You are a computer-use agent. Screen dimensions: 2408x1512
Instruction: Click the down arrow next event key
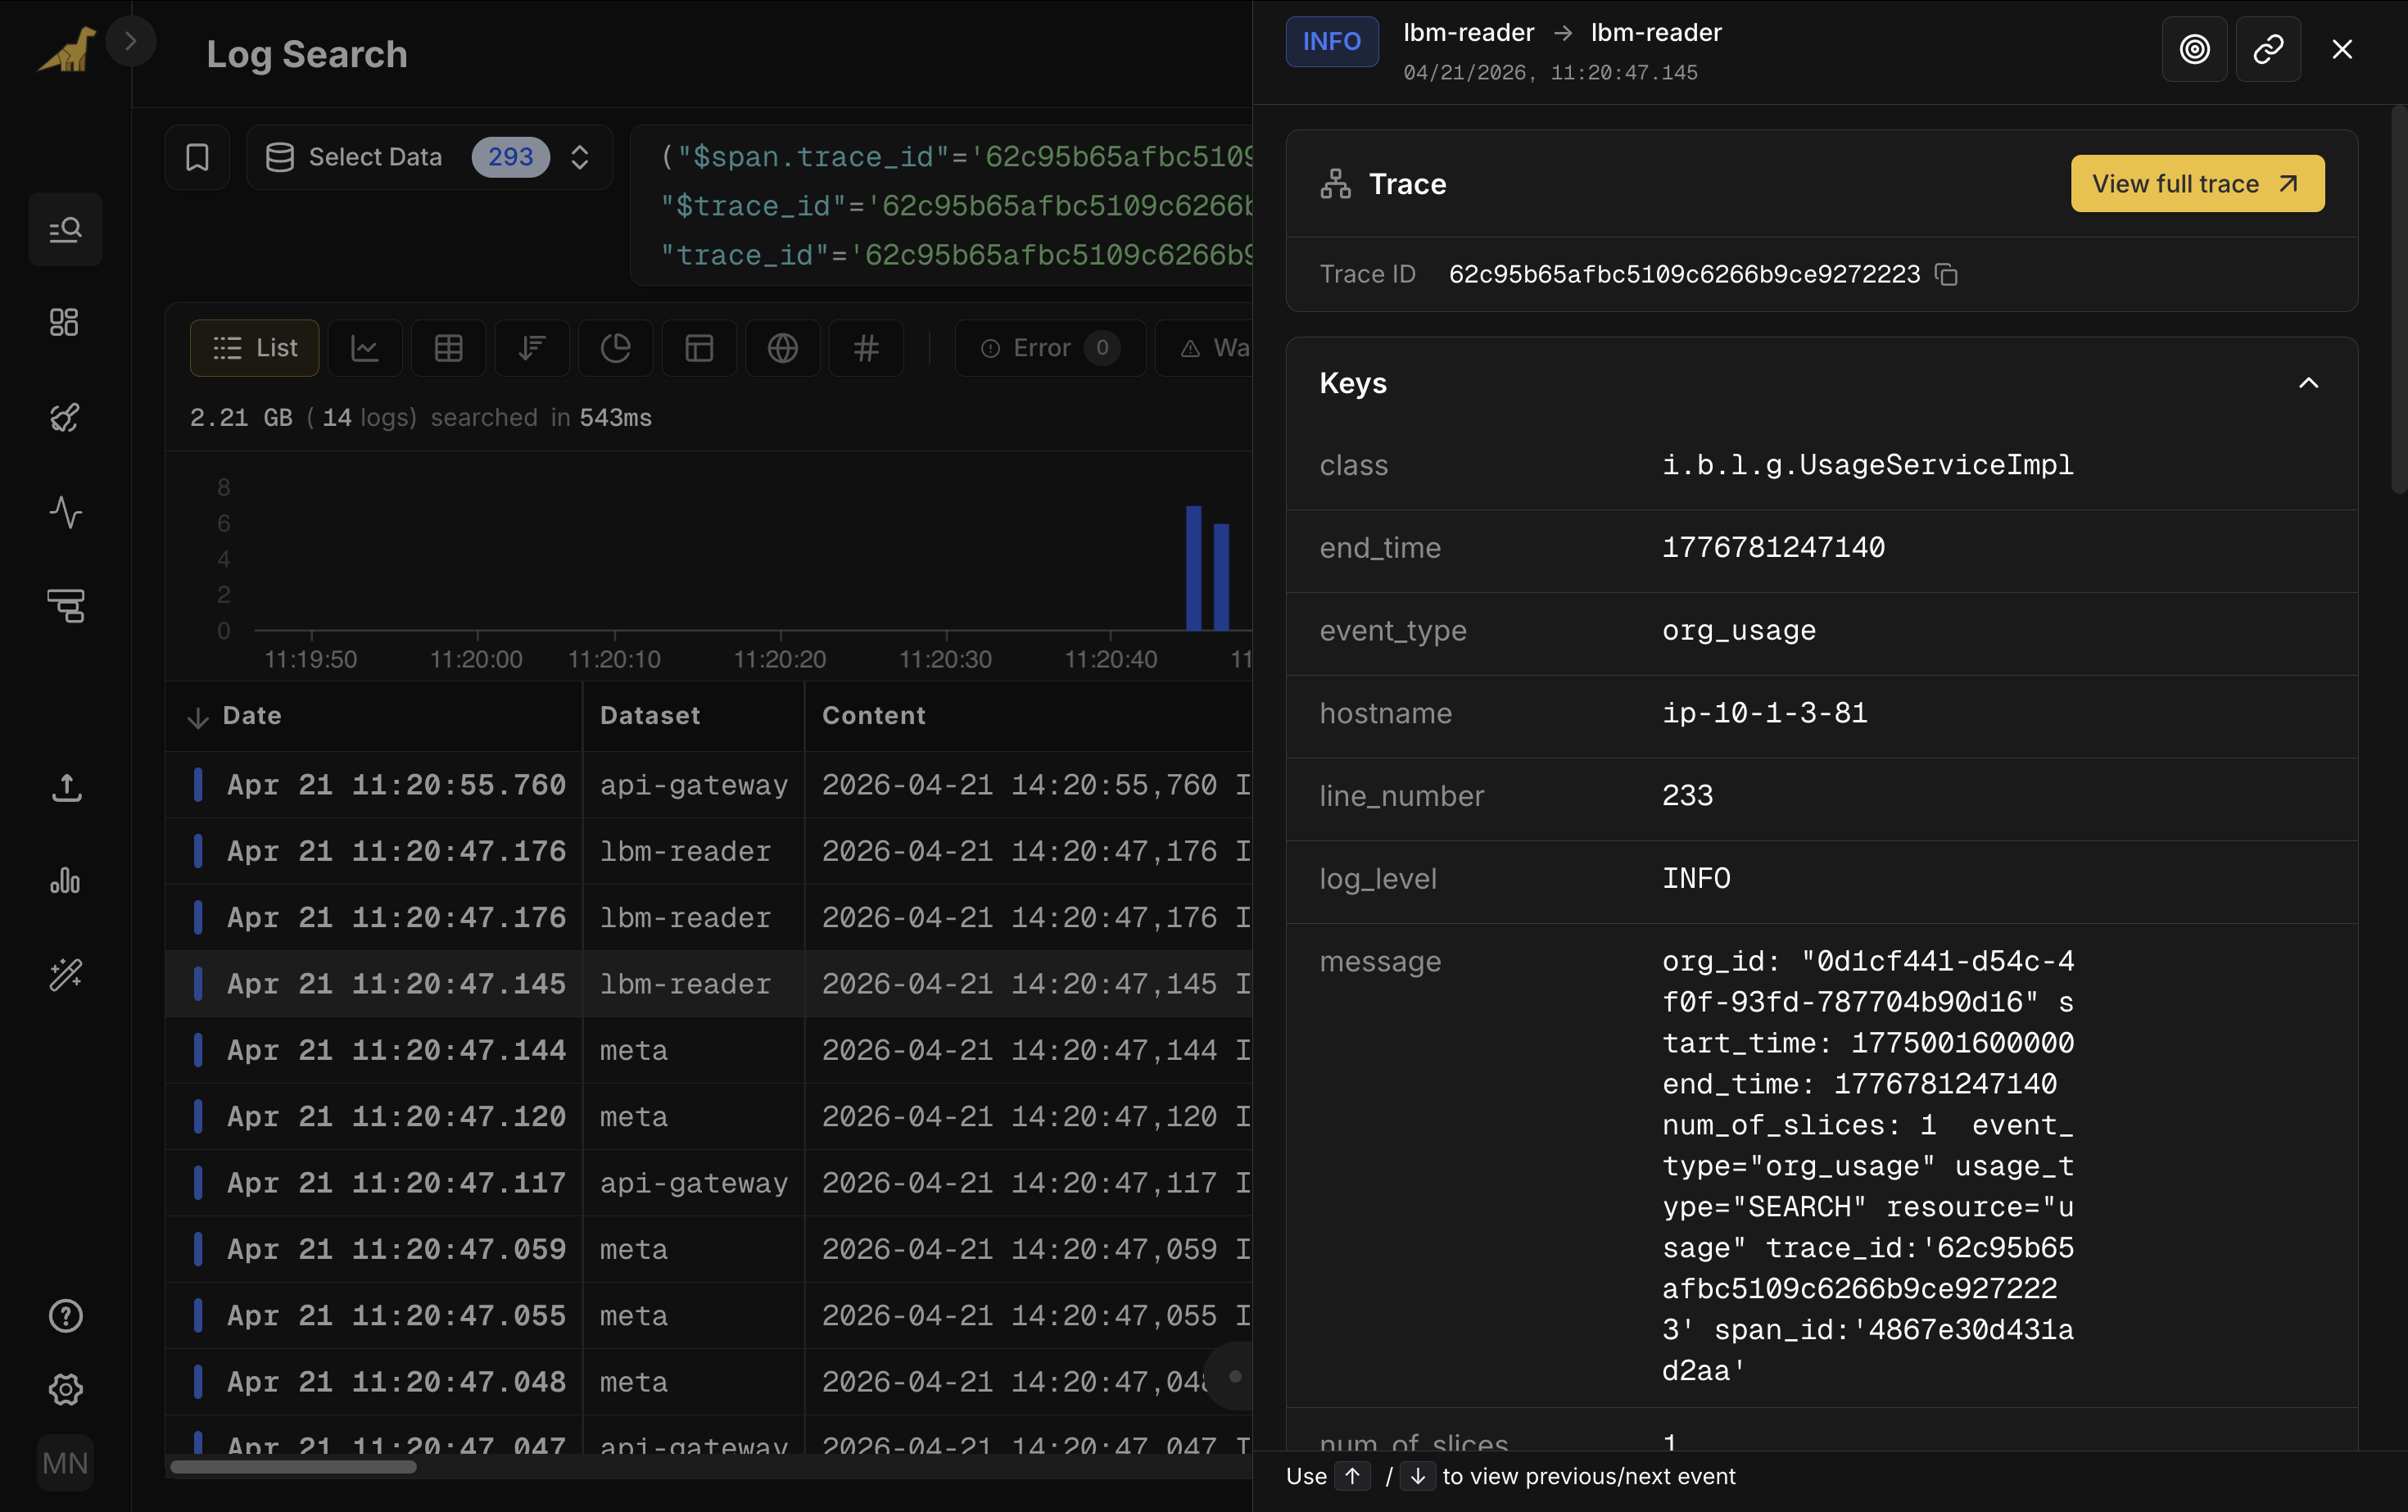[1417, 1476]
